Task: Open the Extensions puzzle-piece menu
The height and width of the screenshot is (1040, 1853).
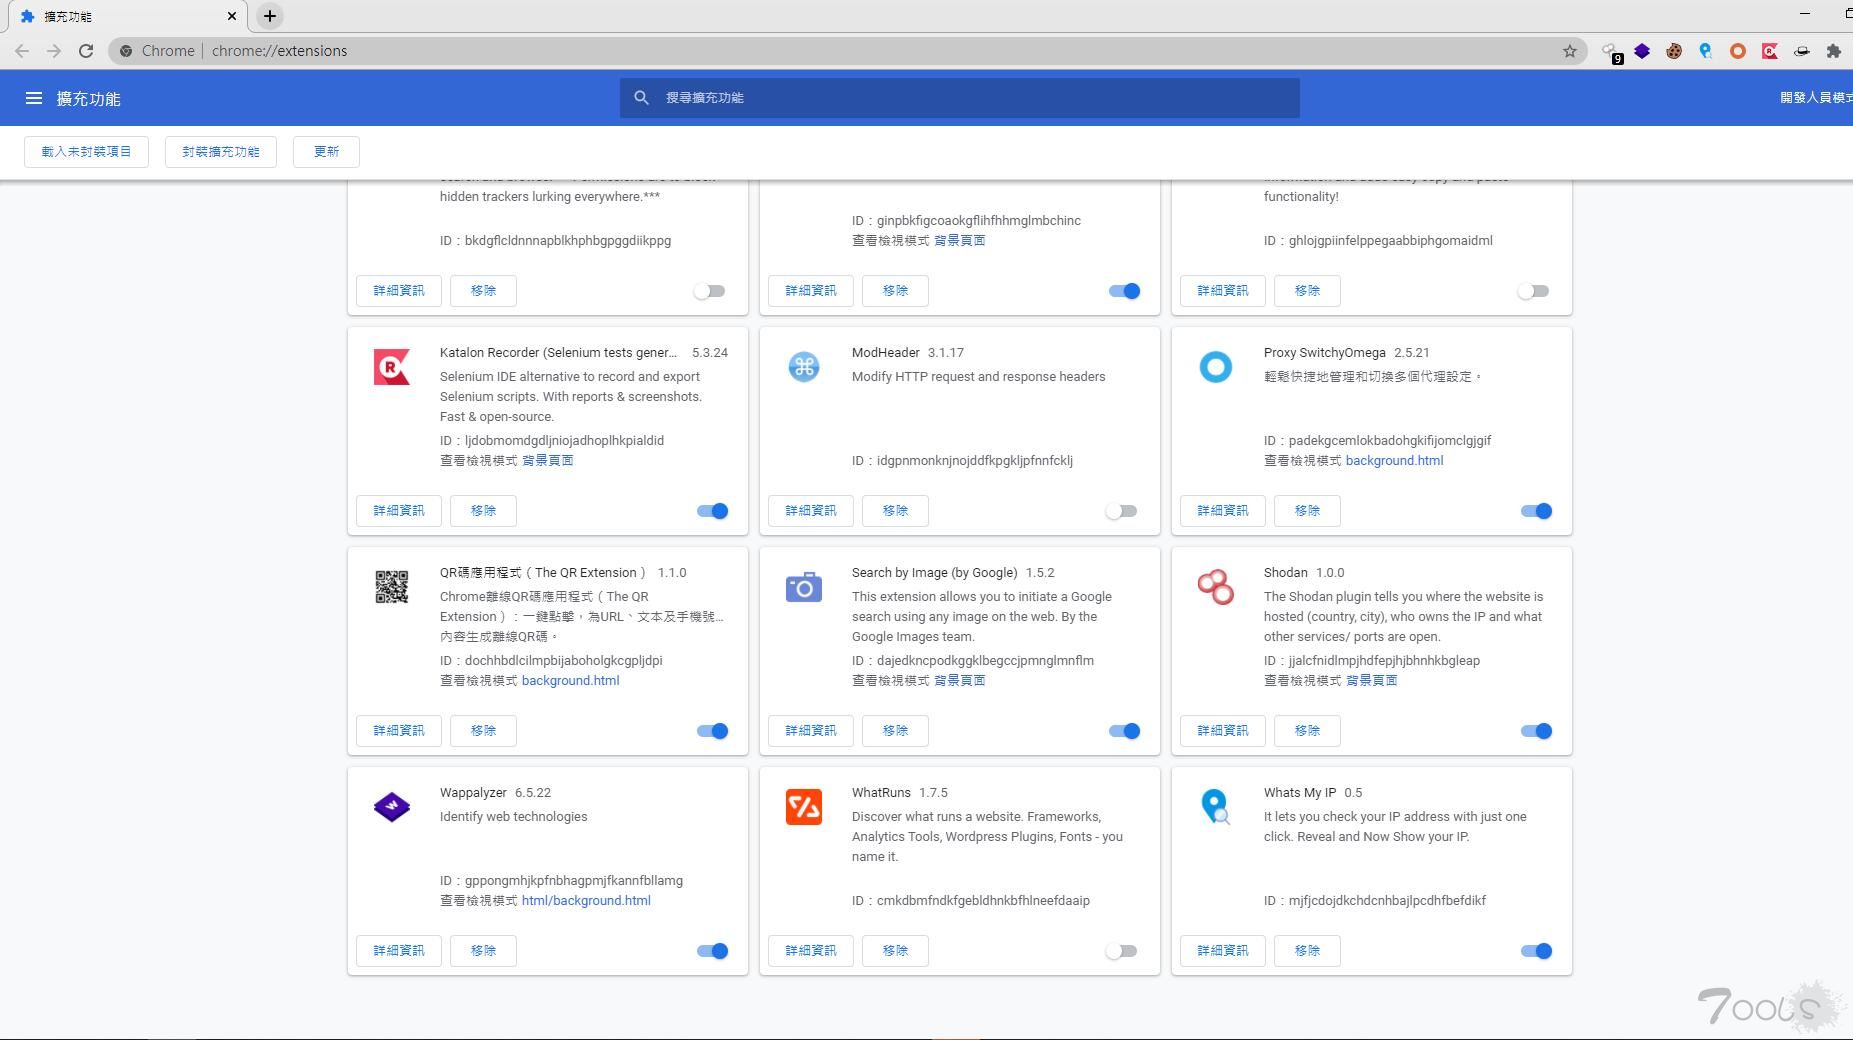Action: tap(1834, 51)
